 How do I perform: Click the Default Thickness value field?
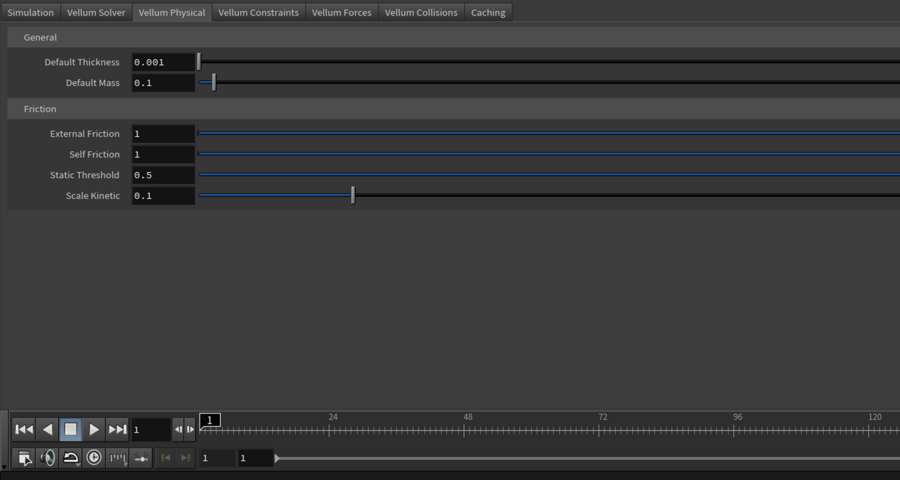click(164, 62)
